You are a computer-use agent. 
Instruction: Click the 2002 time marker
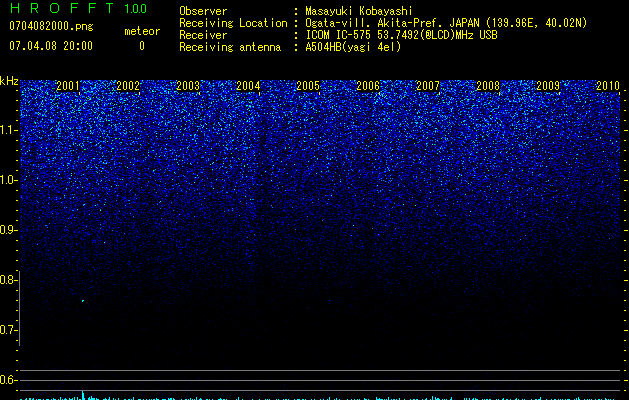128,86
